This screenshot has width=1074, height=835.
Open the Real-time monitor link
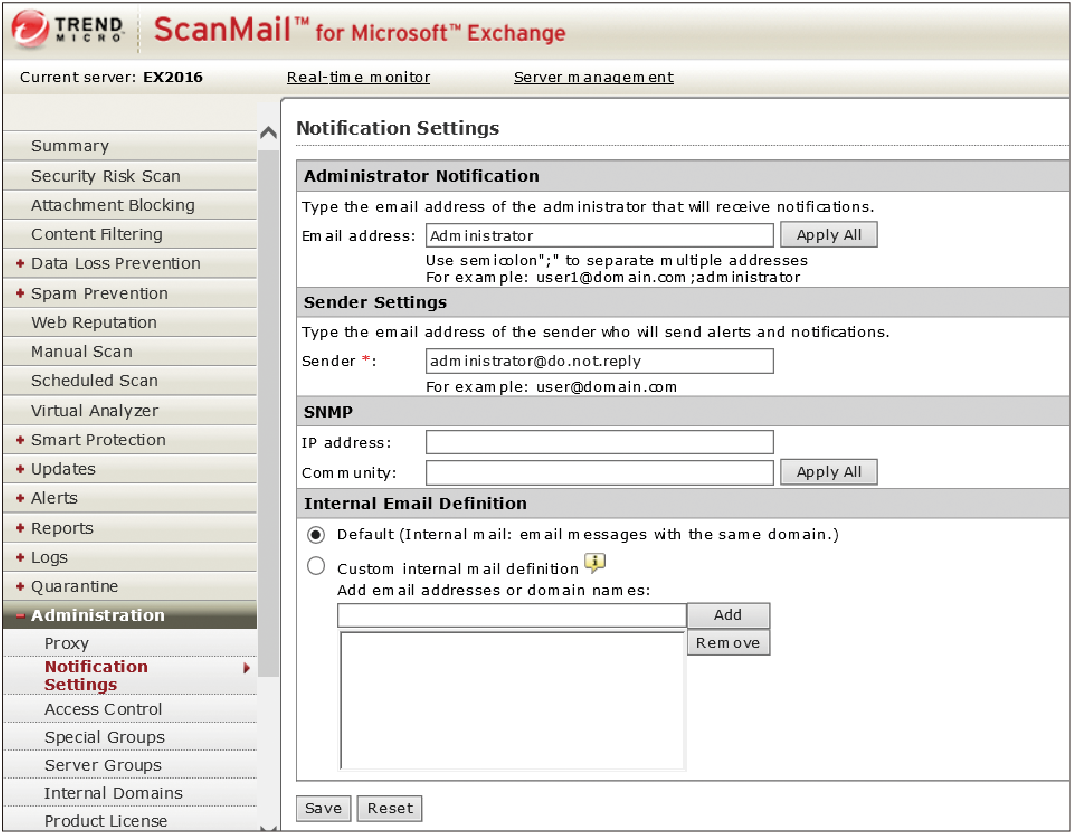coord(358,77)
